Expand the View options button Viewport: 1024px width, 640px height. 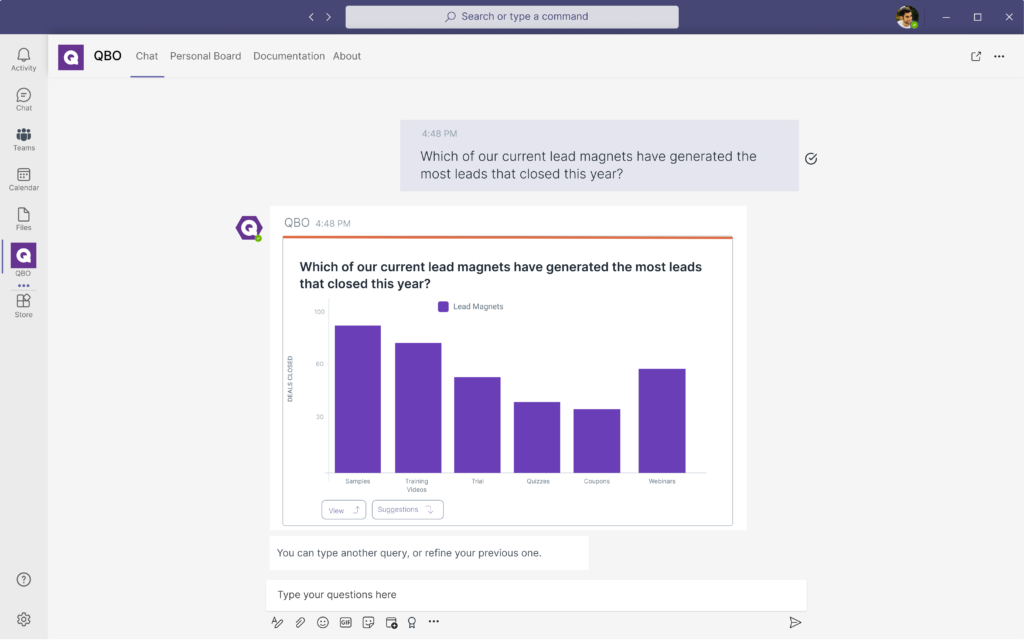pyautogui.click(x=343, y=510)
